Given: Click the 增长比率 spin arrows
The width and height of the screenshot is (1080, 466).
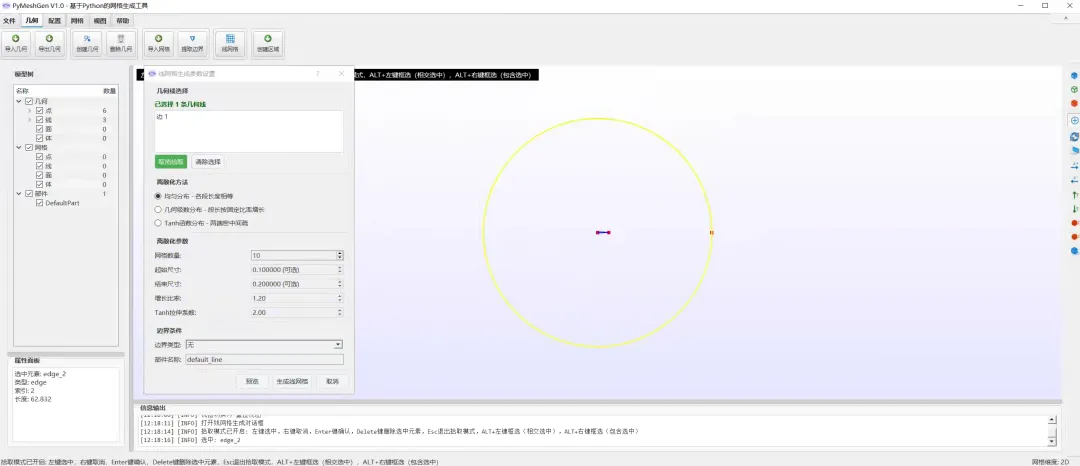Looking at the screenshot, I should [340, 298].
